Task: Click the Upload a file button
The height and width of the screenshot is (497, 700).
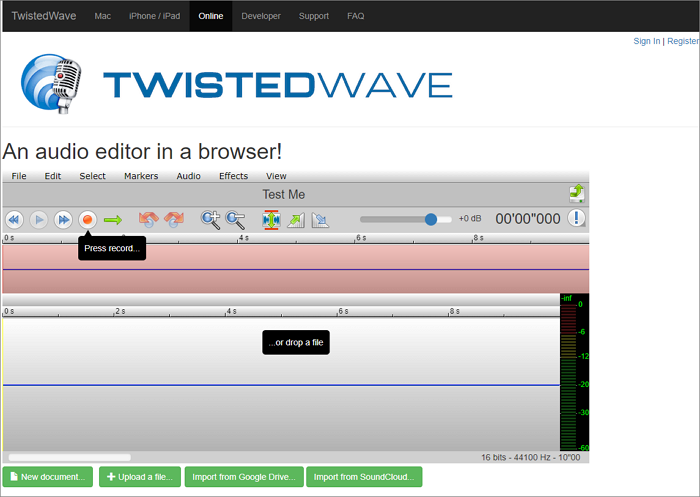Action: pos(140,476)
